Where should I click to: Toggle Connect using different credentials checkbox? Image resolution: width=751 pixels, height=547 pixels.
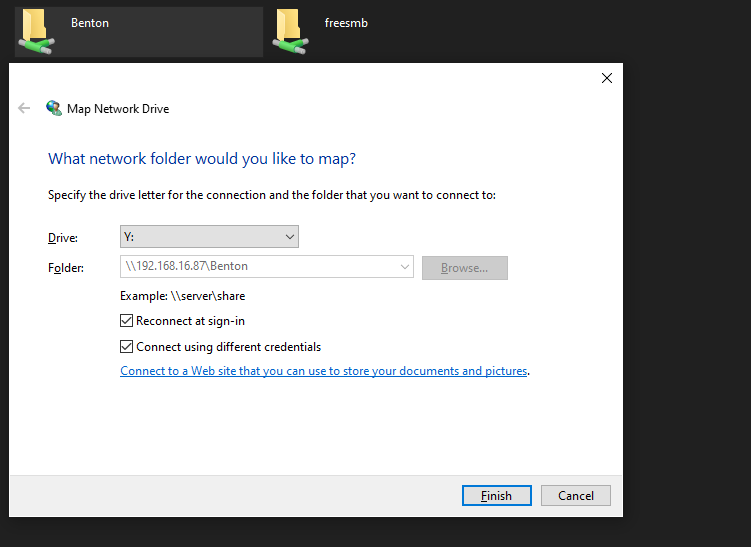pos(126,346)
